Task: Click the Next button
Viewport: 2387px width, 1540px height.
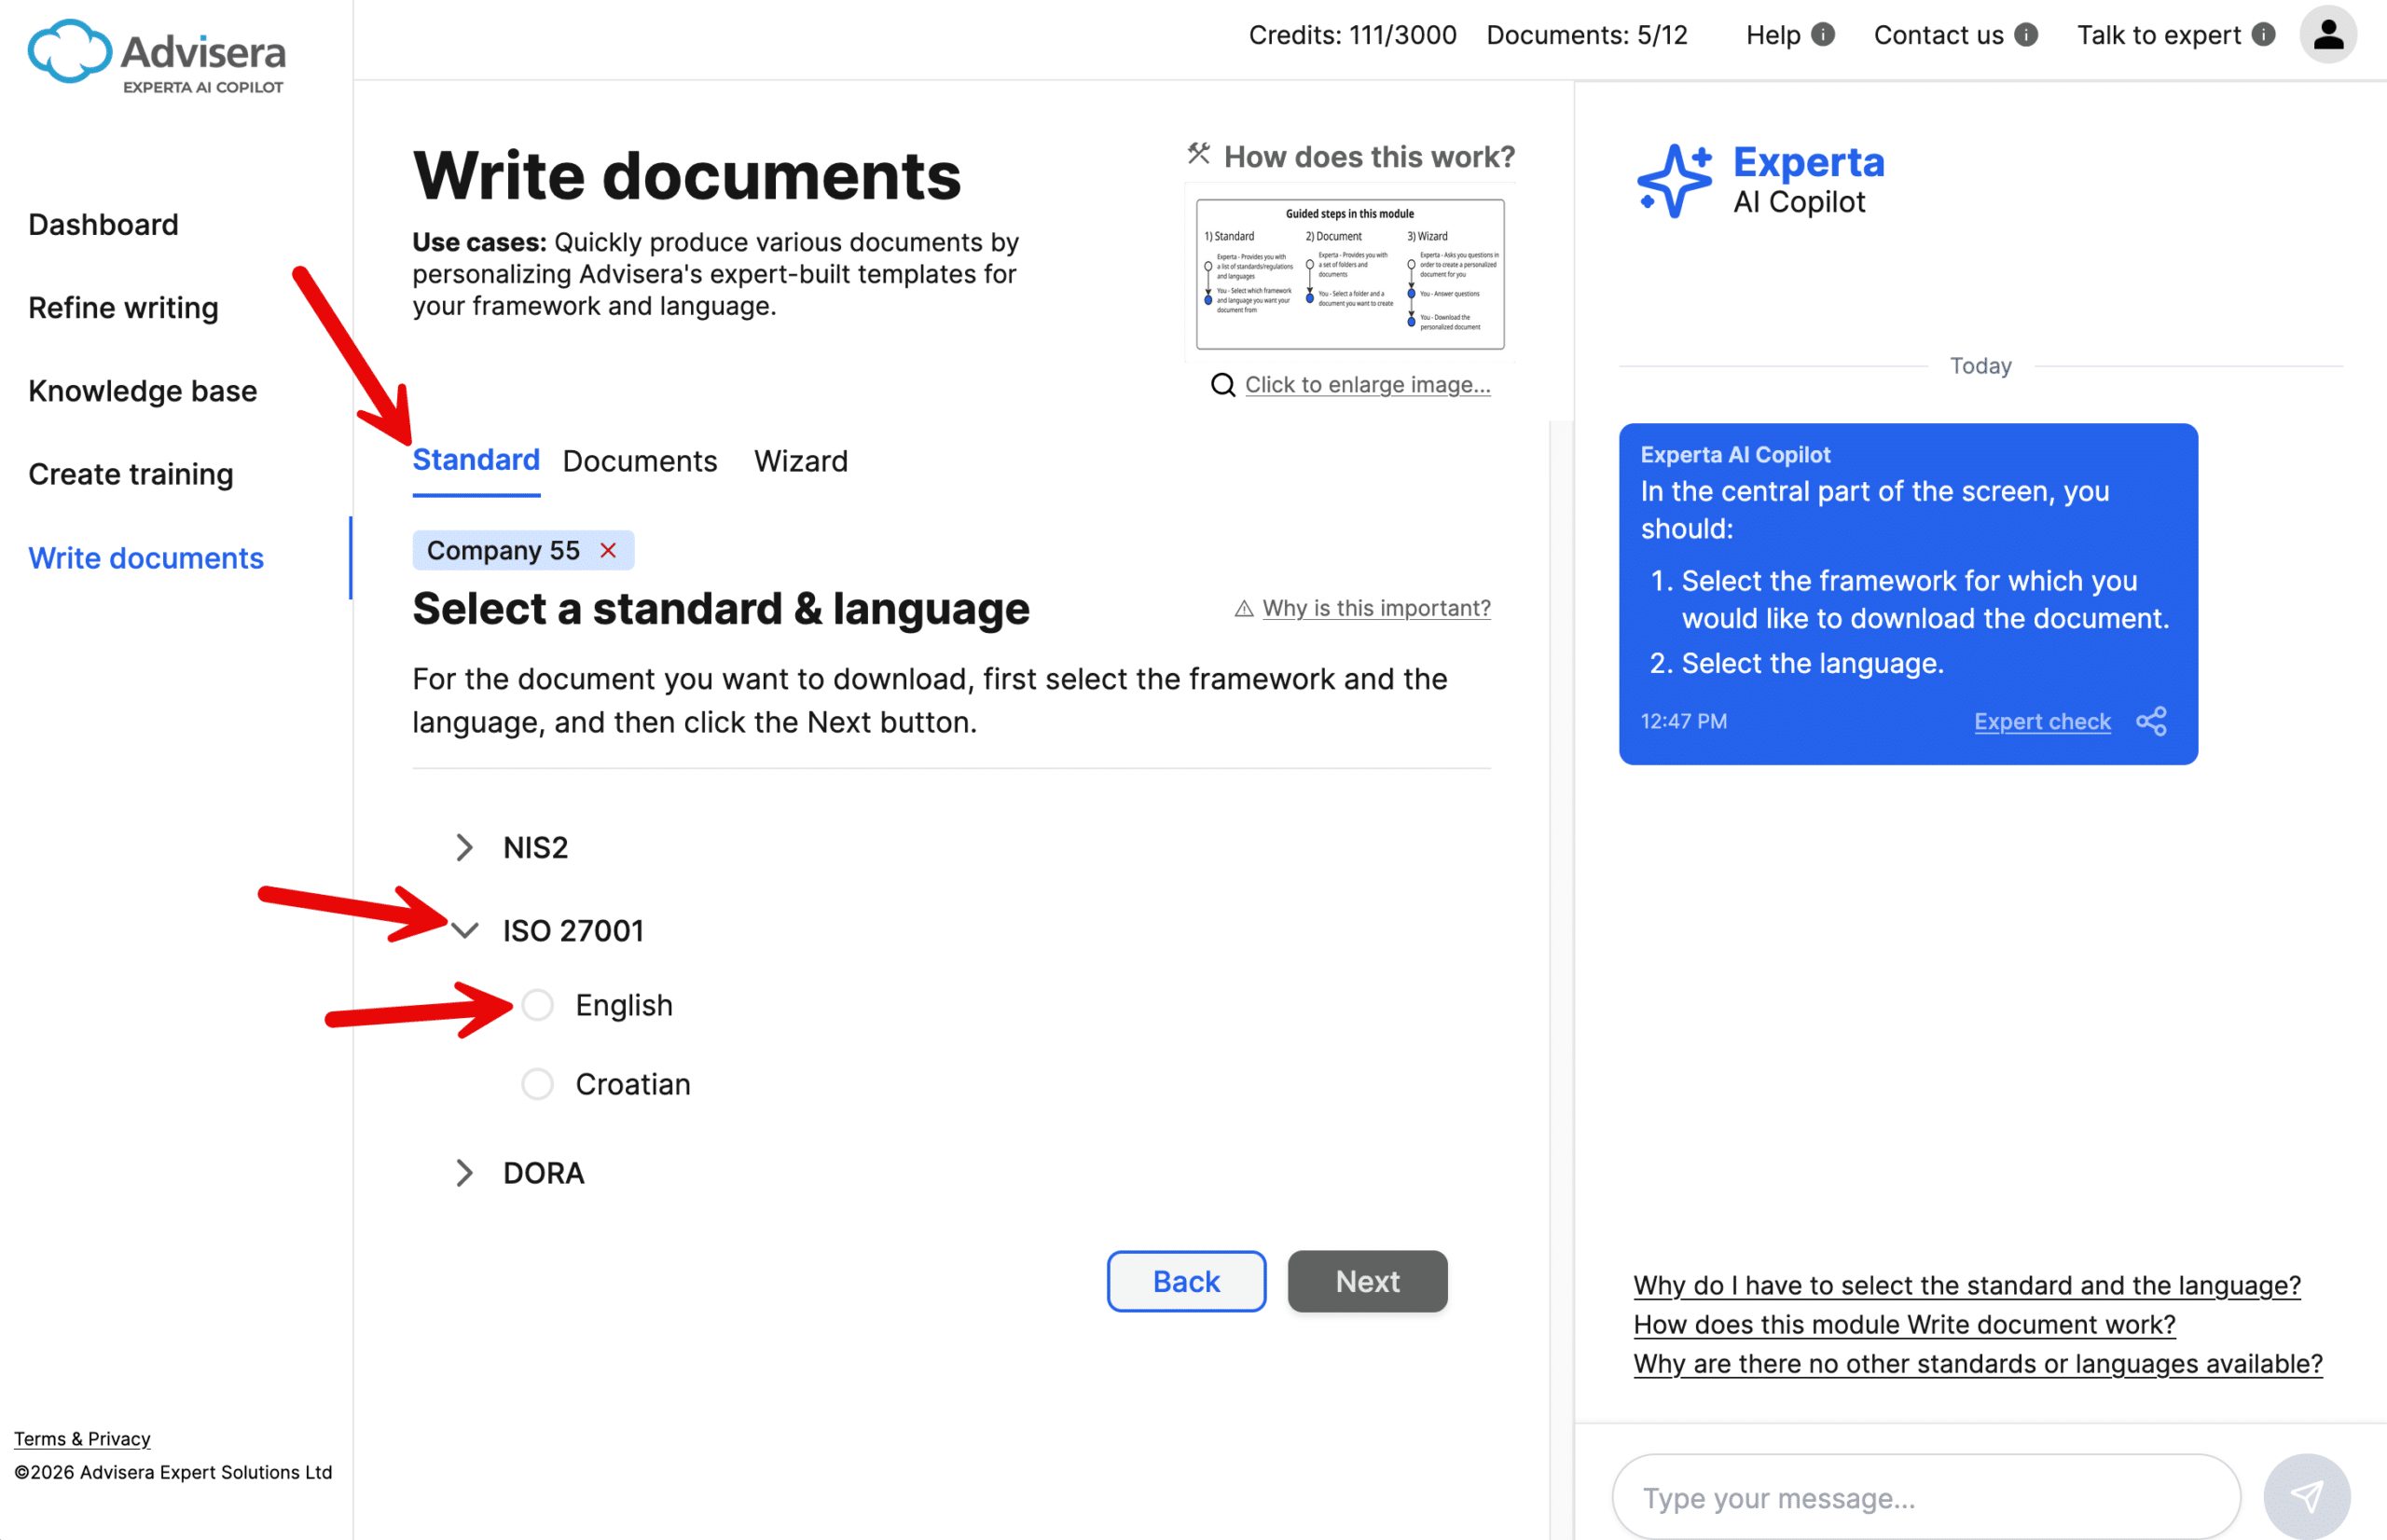Action: coord(1367,1281)
